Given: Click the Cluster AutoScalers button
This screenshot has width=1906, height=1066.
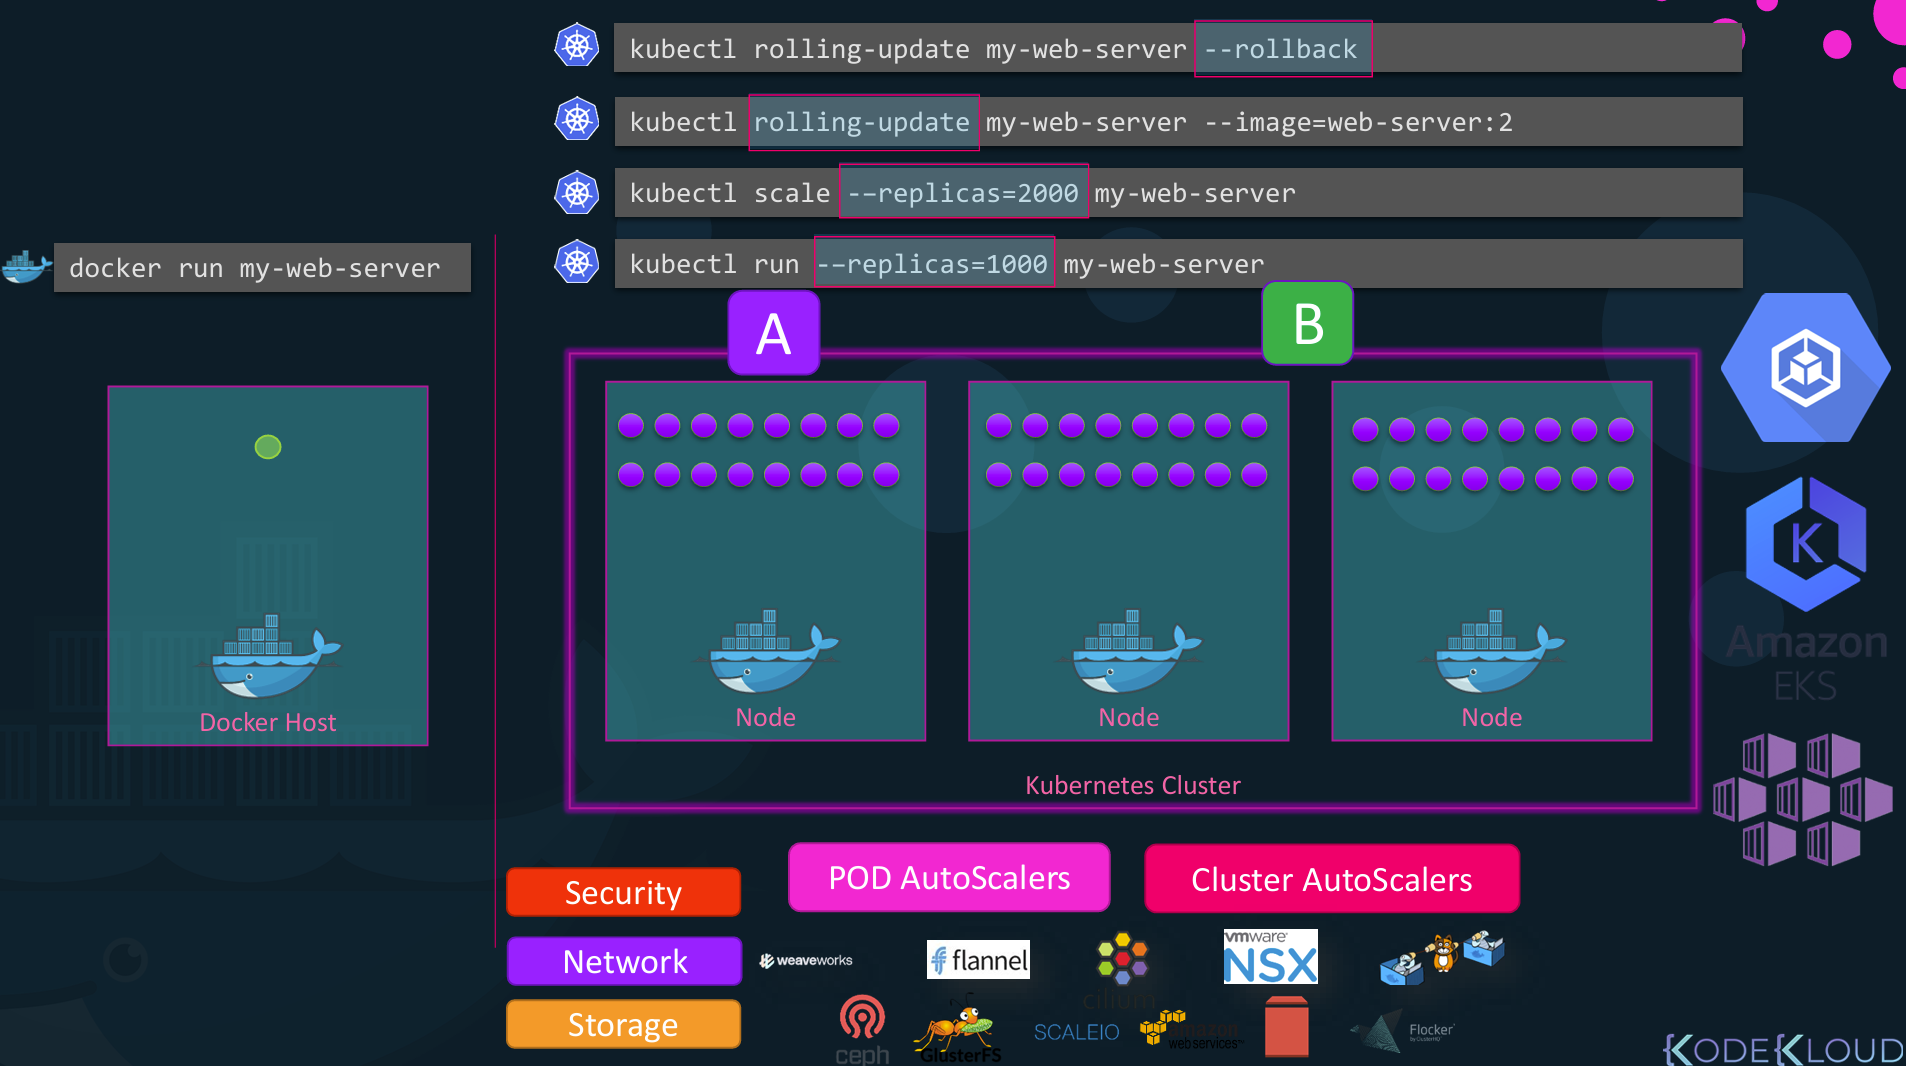Looking at the screenshot, I should click(1331, 879).
